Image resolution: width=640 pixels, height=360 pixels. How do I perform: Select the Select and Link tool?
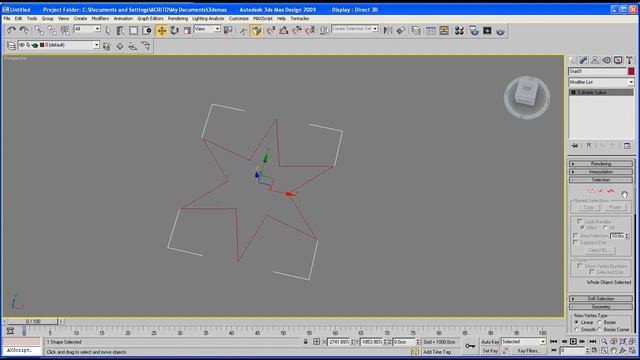coord(39,30)
